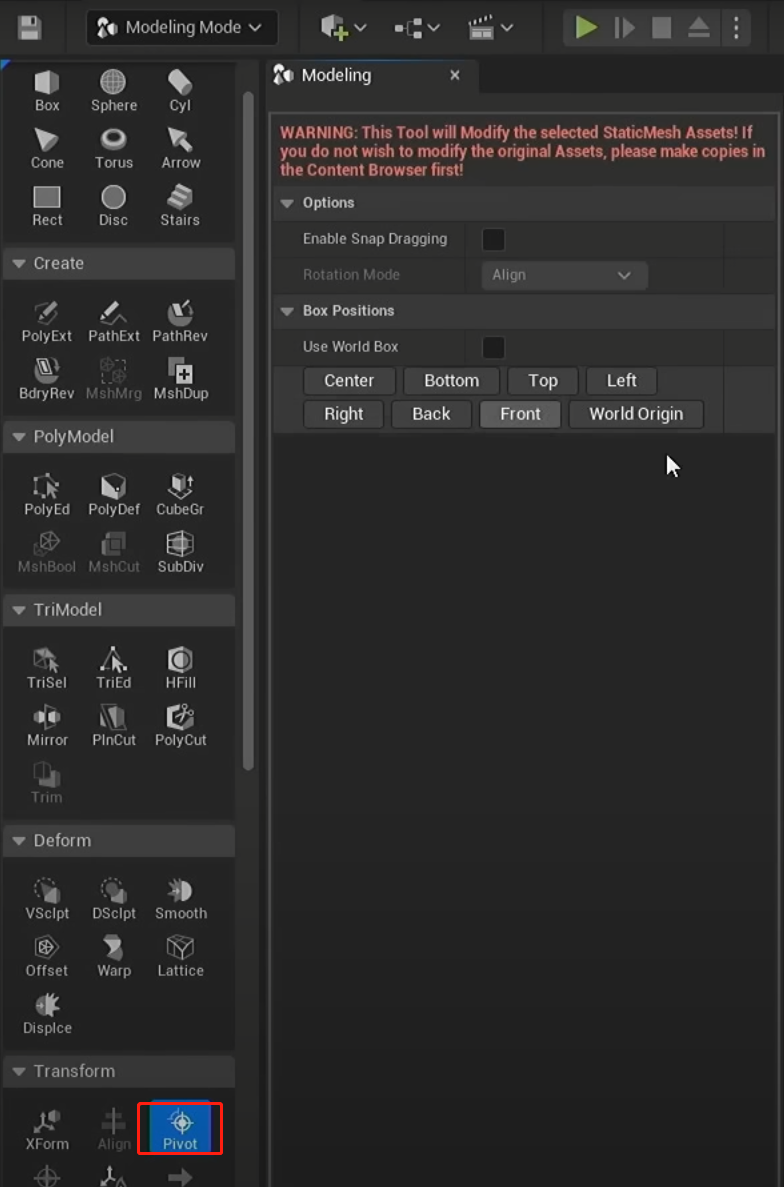Open the DSclpt sculpt tool
Image resolution: width=784 pixels, height=1187 pixels.
(x=114, y=899)
